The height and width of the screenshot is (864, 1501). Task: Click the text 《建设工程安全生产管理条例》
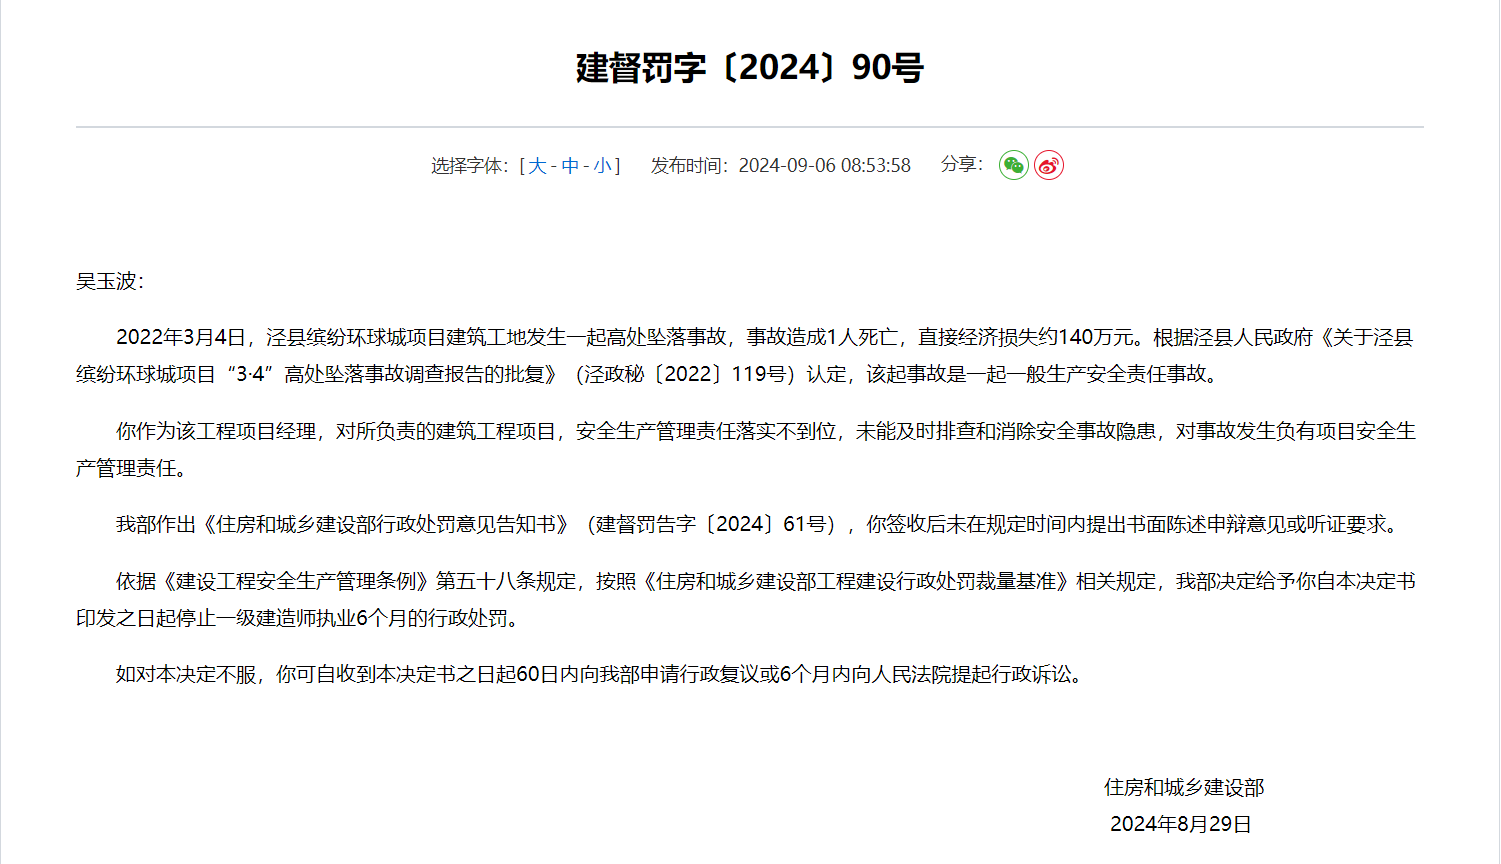click(296, 581)
